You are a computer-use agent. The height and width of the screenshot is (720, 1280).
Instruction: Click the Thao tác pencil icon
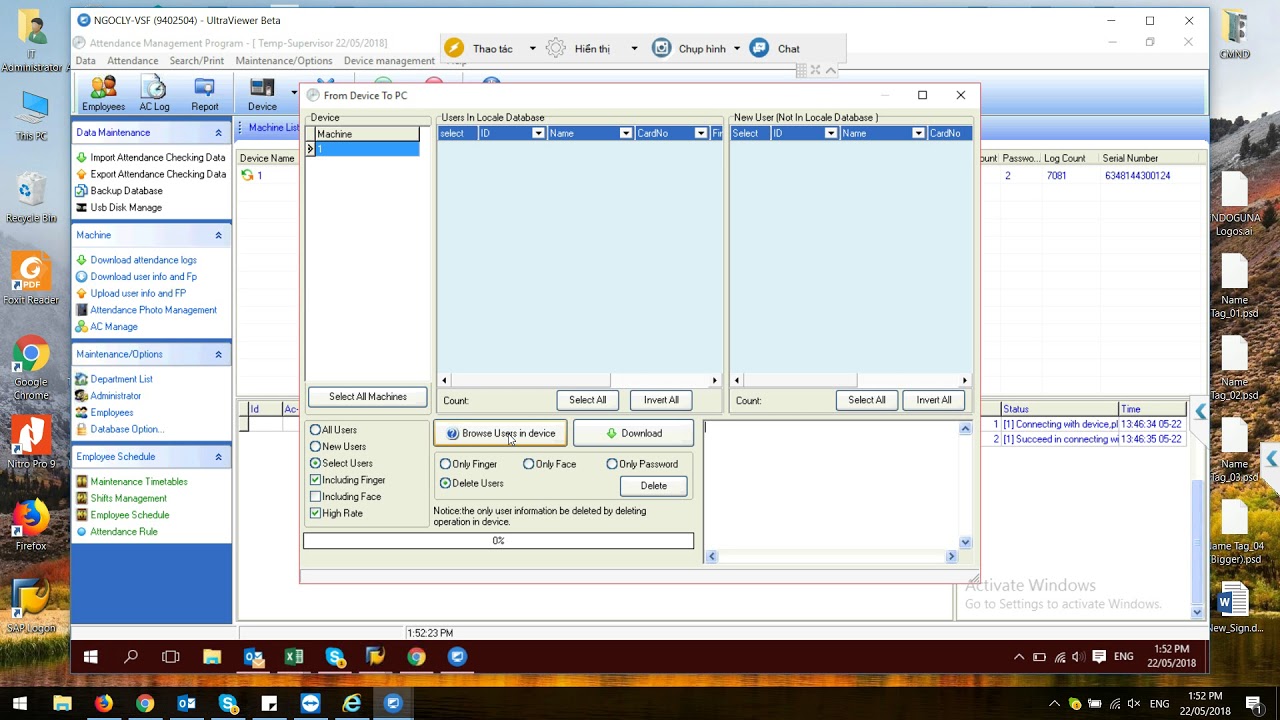454,48
